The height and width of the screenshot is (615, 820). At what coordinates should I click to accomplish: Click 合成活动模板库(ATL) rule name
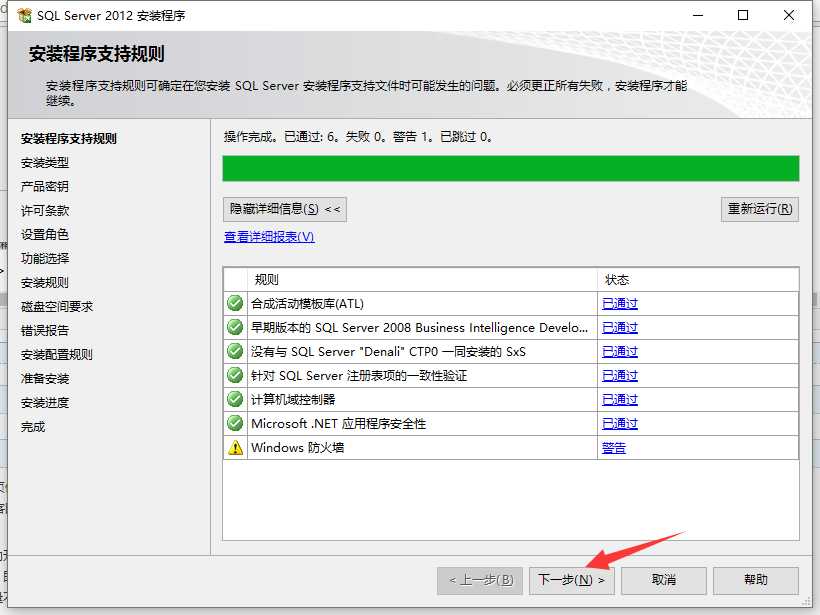308,303
